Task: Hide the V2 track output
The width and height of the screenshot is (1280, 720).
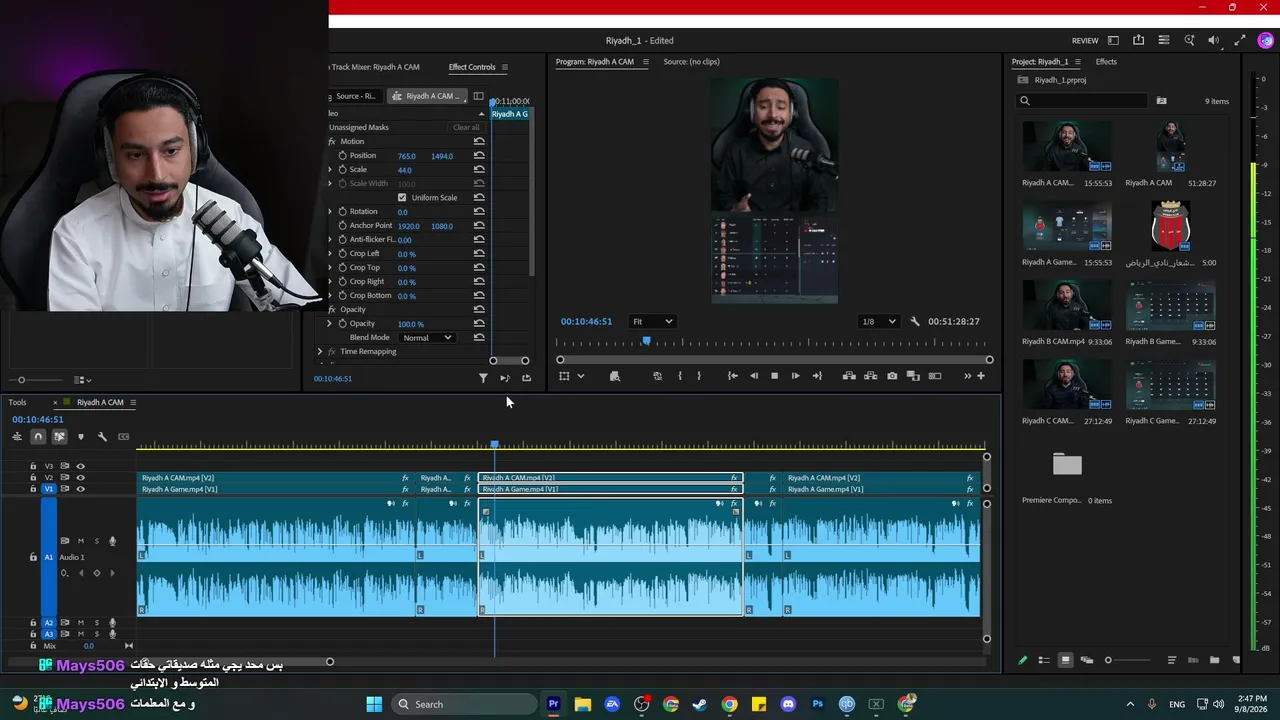Action: (81, 478)
